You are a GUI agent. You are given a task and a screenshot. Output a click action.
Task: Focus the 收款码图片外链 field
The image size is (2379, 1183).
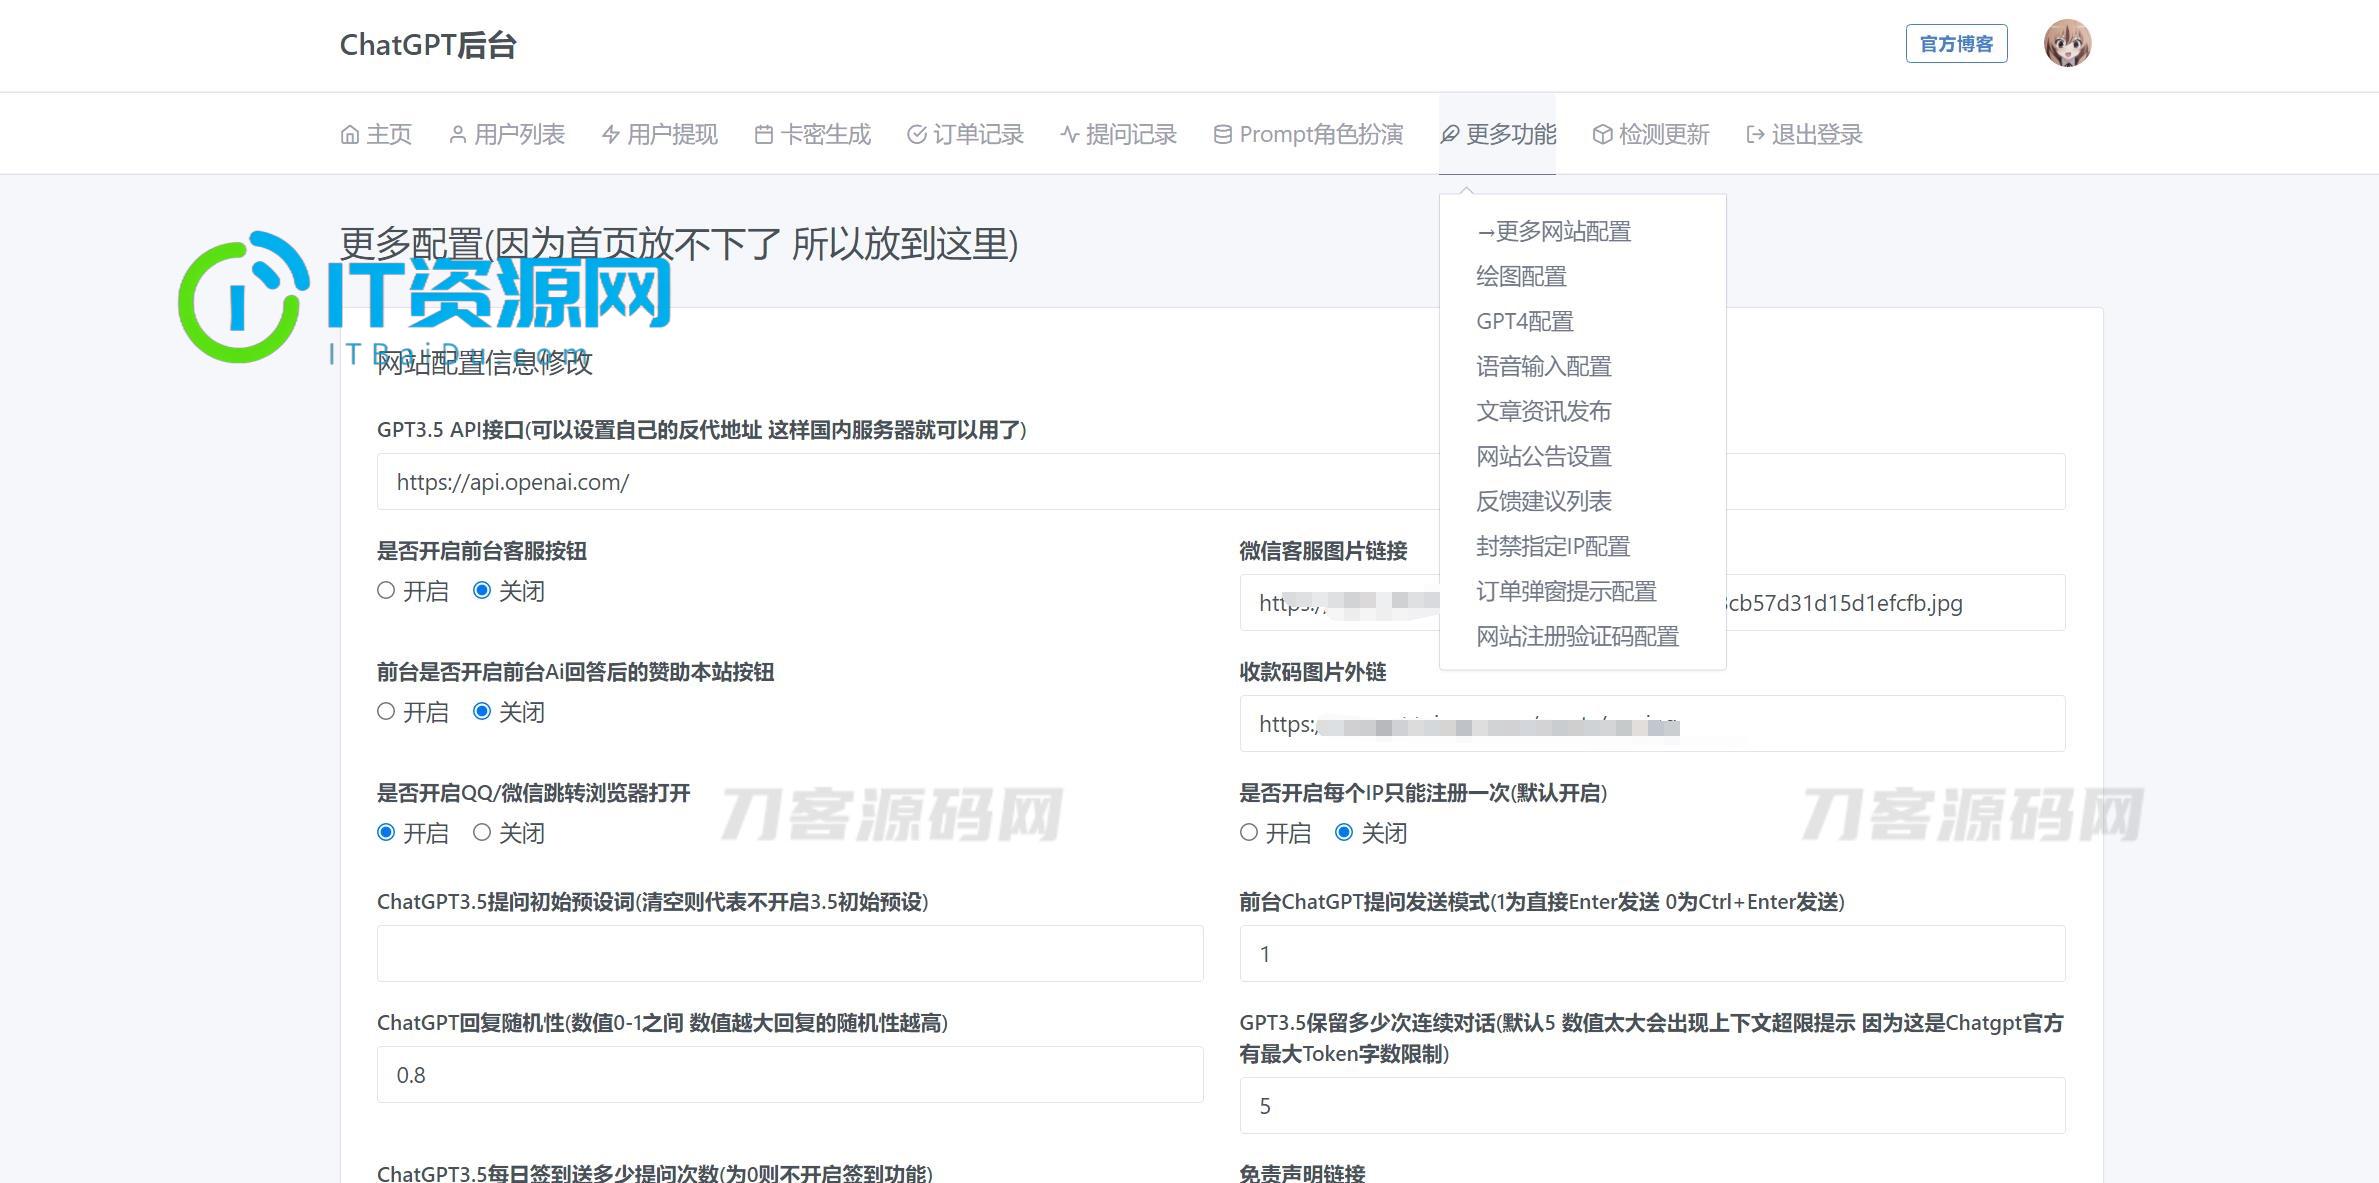pos(1652,724)
